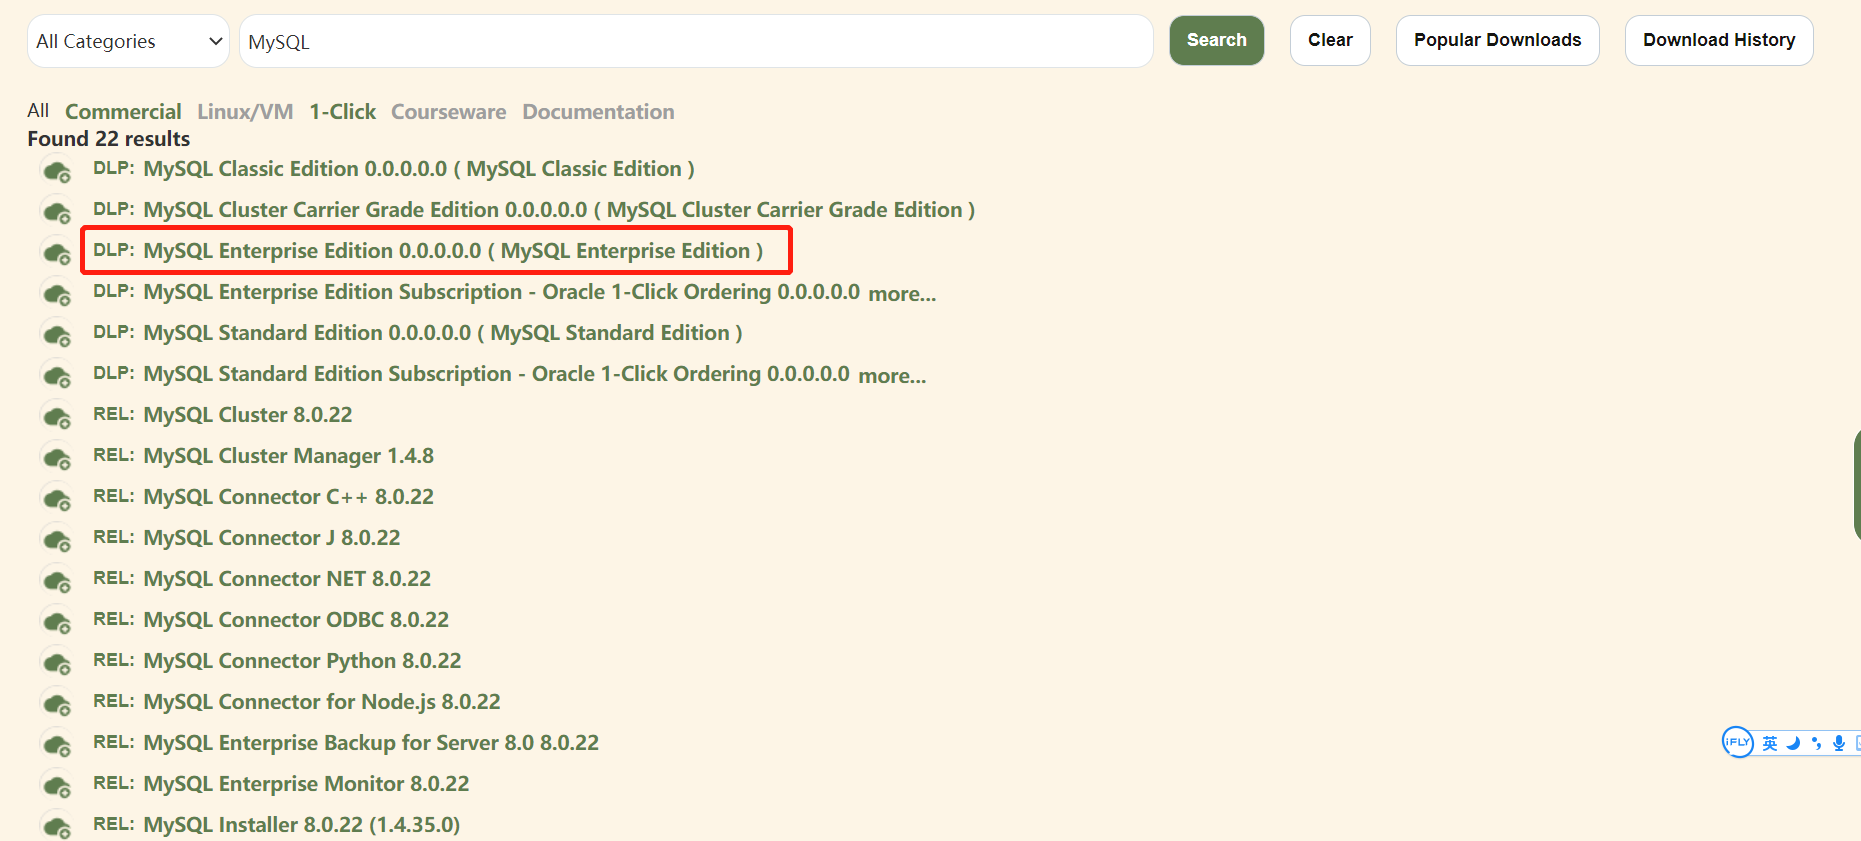This screenshot has width=1861, height=841.
Task: Click cloud icon beside MySQL Classic Edition
Action: click(x=57, y=170)
